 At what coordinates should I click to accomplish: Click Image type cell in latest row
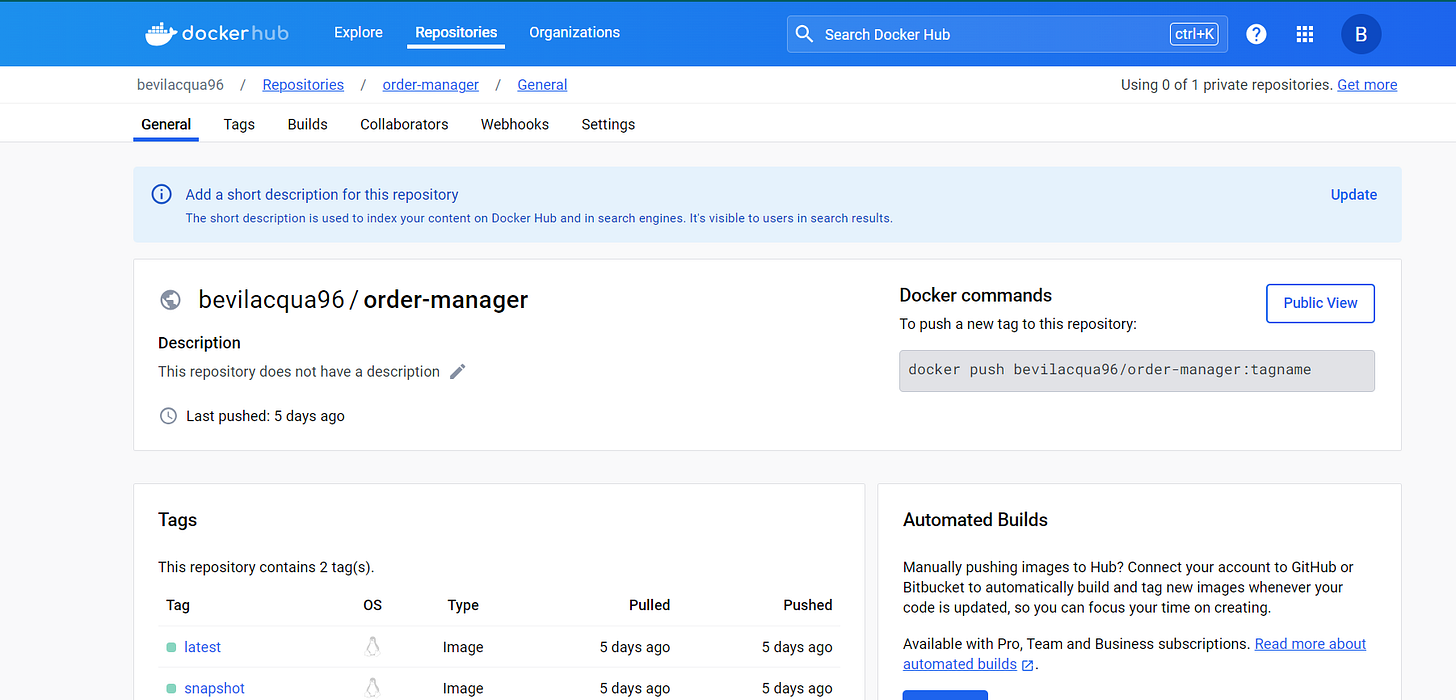(463, 647)
